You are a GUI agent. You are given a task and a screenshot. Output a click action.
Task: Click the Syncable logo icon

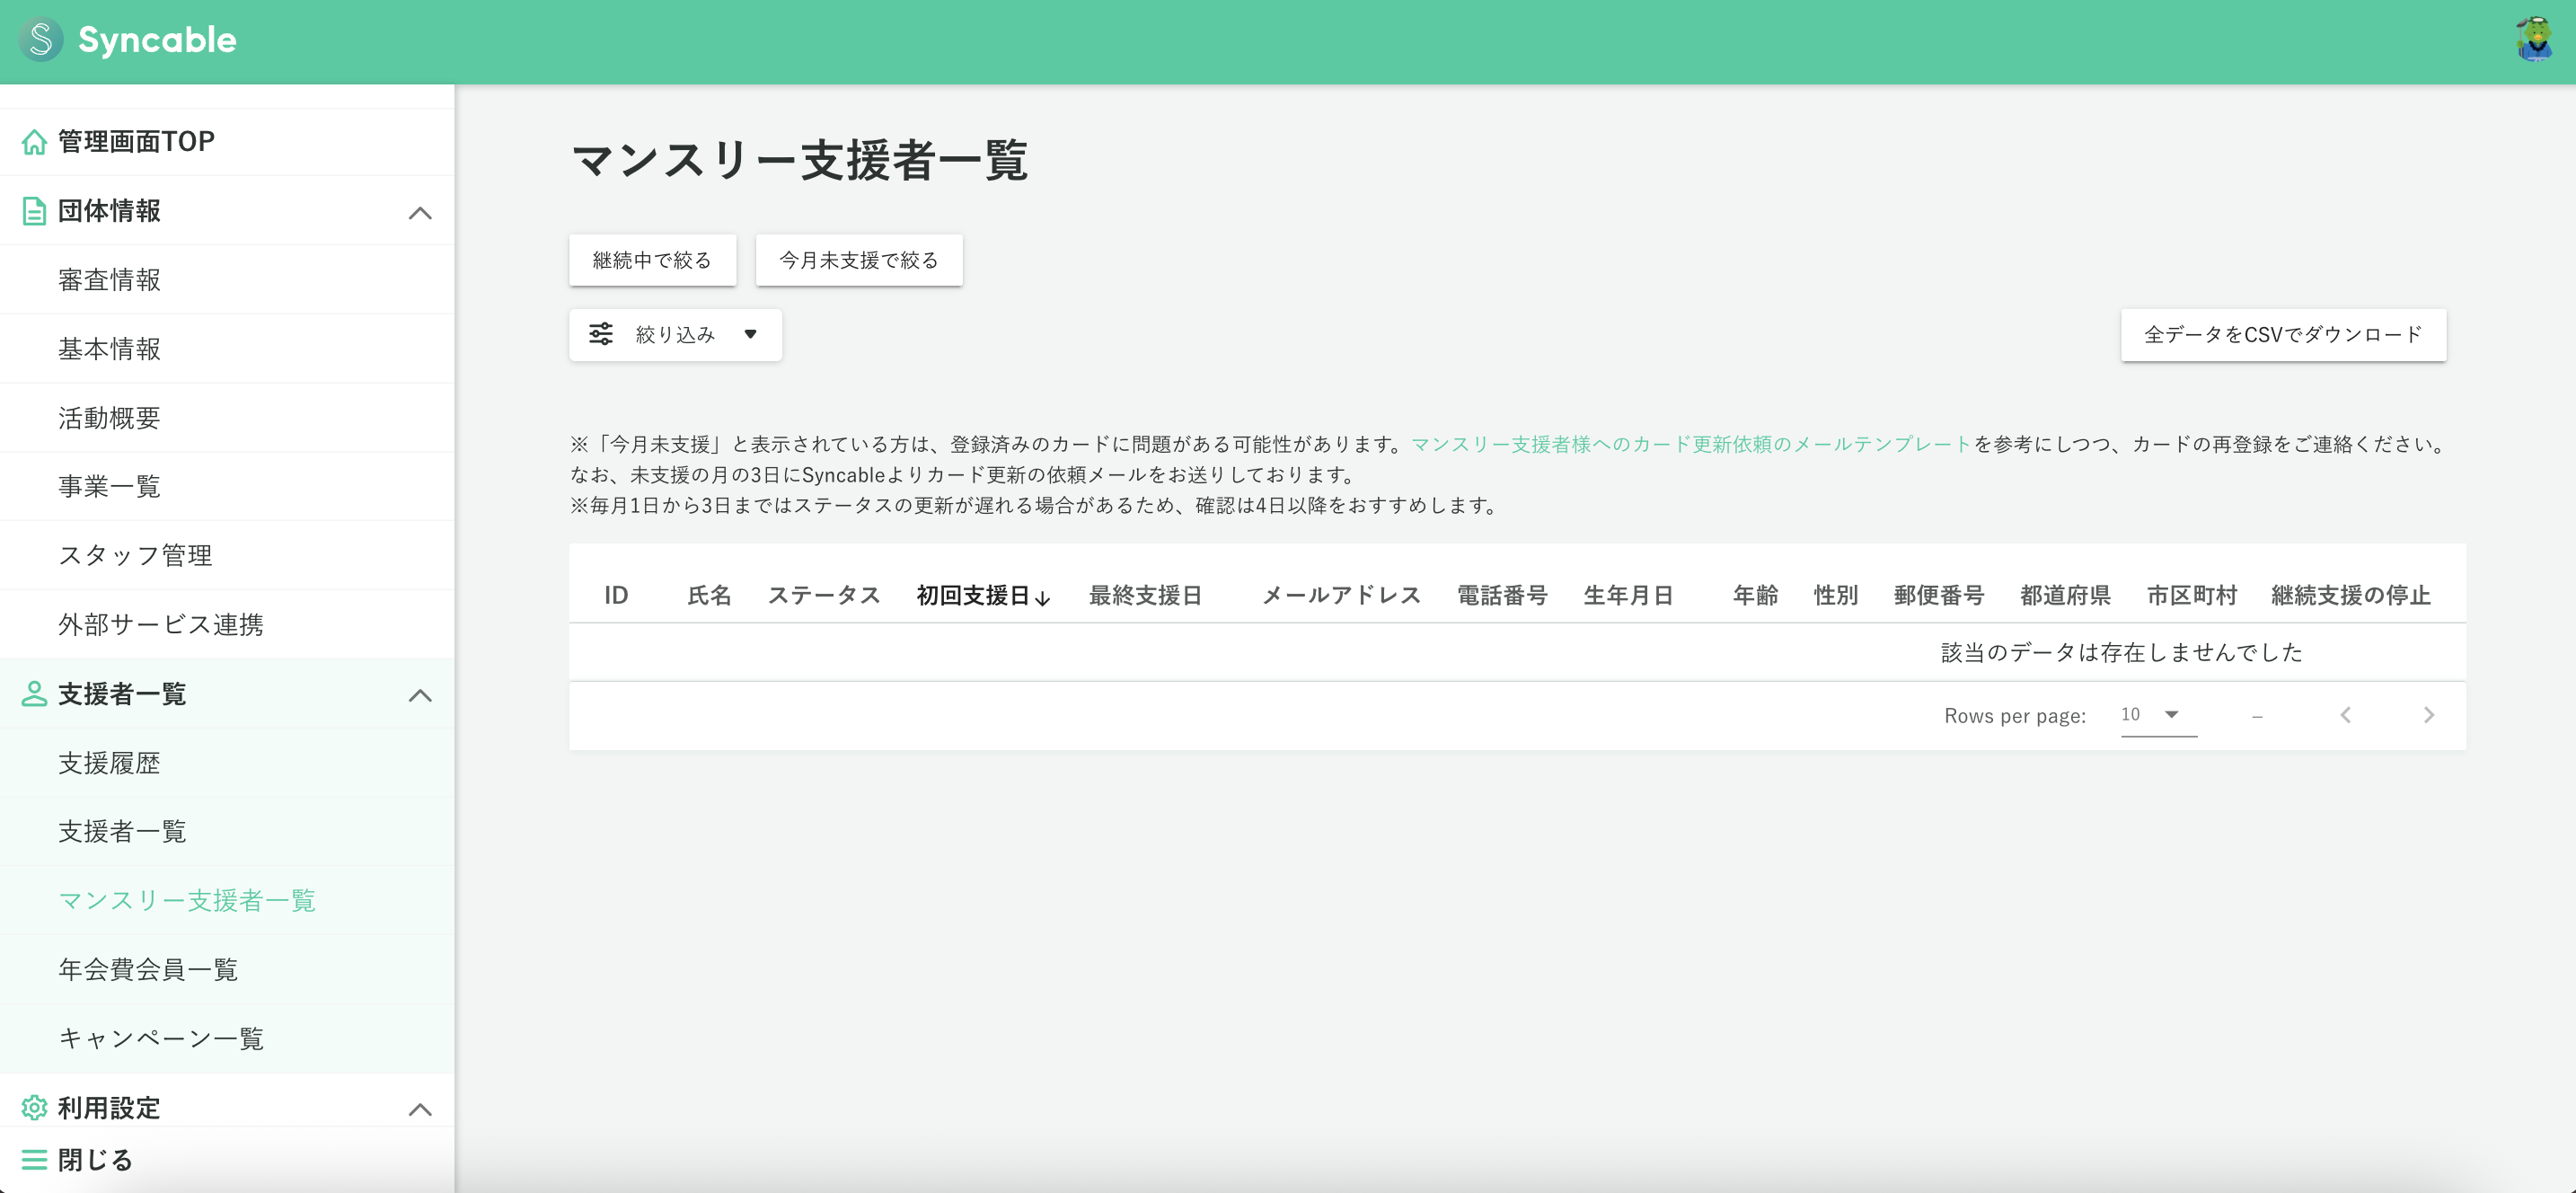[x=41, y=40]
